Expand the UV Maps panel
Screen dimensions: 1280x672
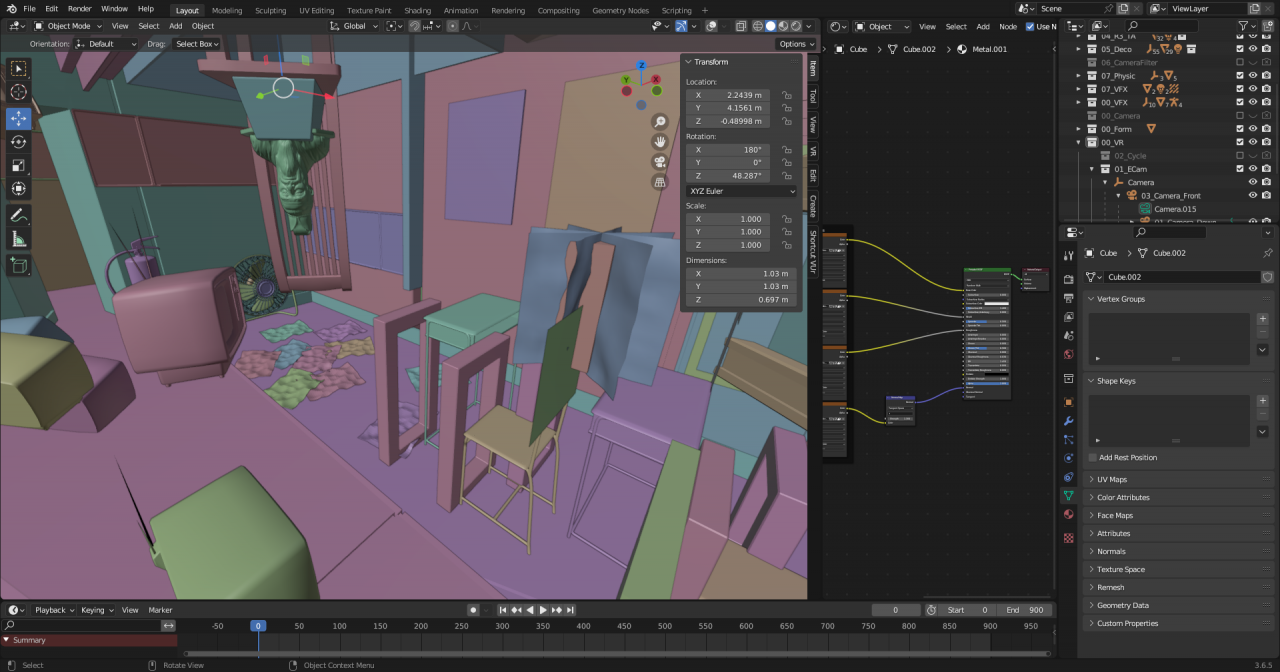(1112, 479)
